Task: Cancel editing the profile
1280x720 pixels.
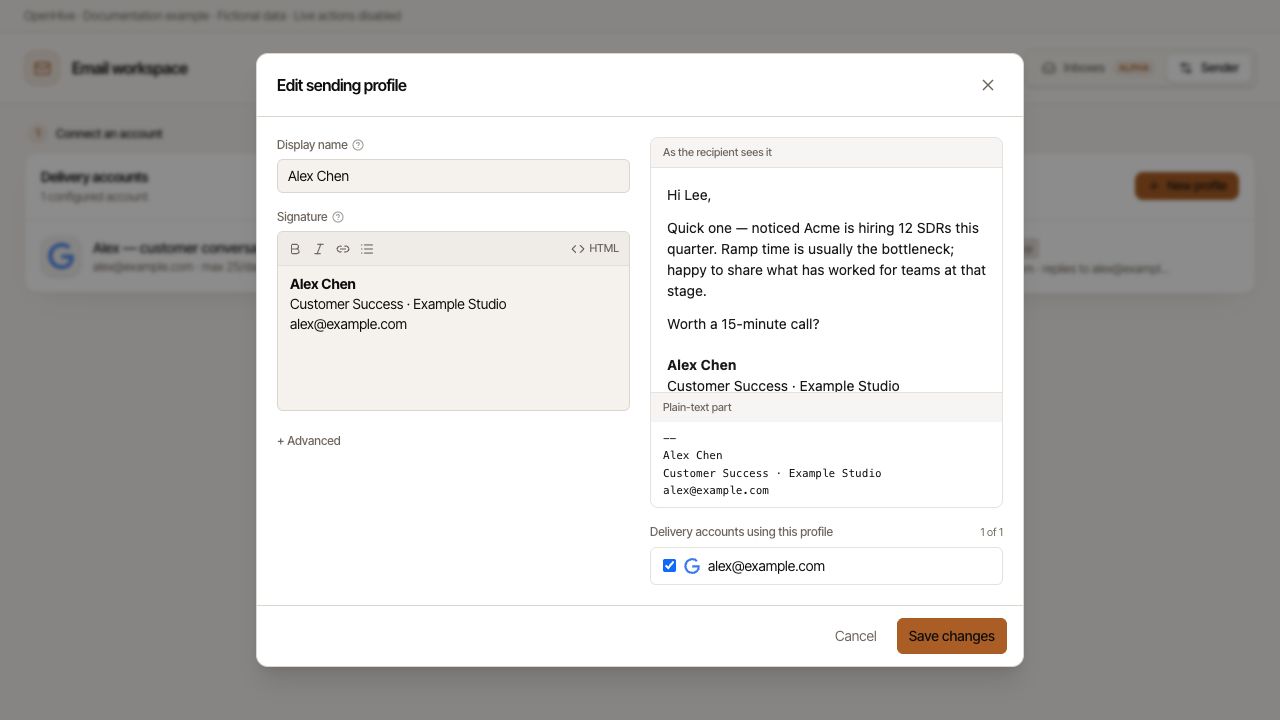Action: pos(856,636)
